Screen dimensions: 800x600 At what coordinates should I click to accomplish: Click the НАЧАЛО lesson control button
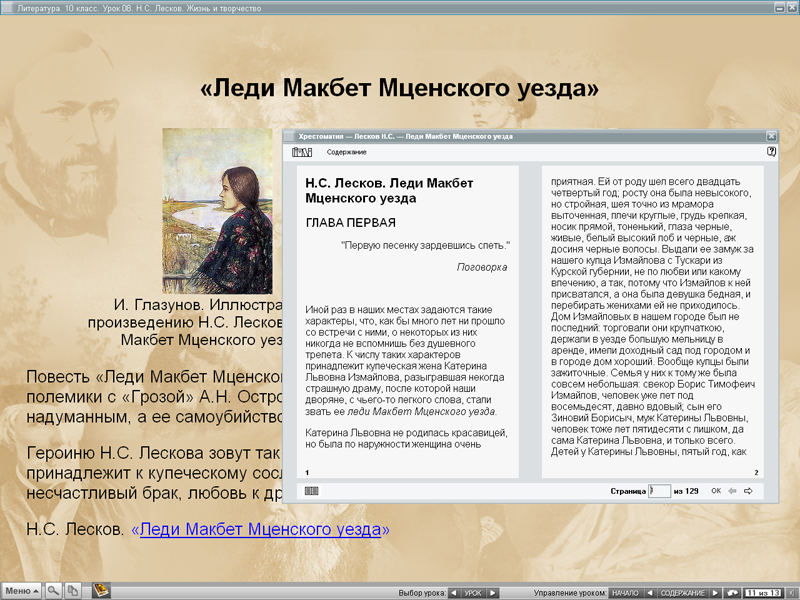click(x=624, y=593)
